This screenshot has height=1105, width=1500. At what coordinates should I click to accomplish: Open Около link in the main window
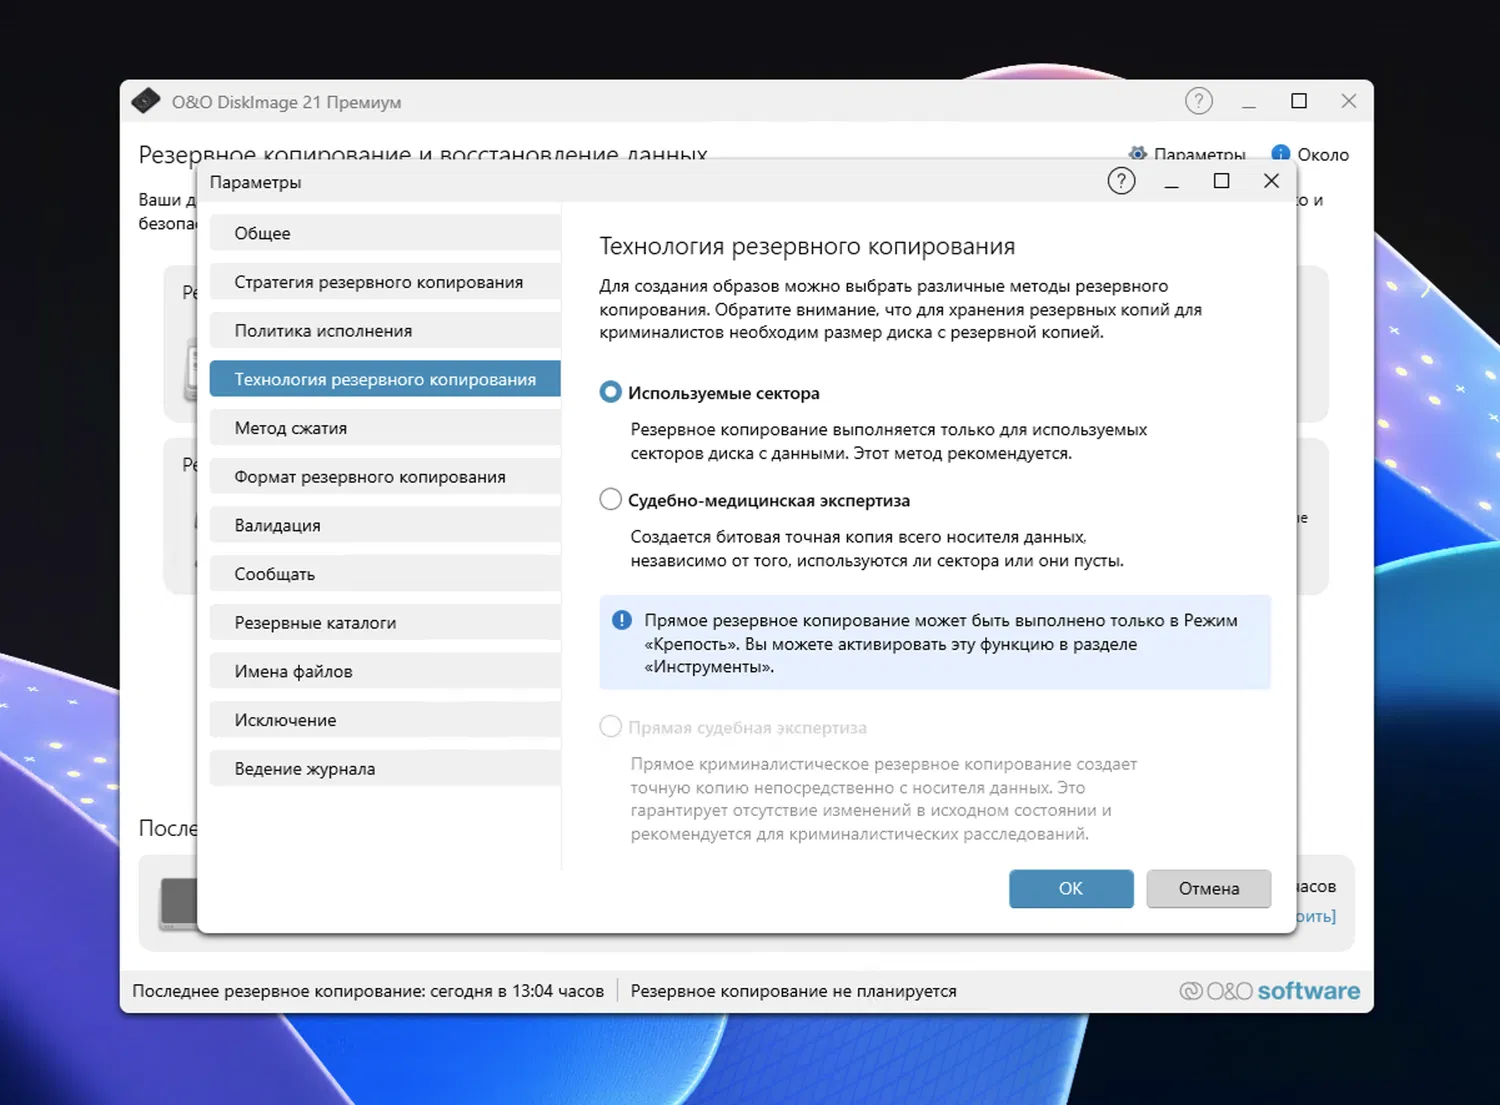1323,155
